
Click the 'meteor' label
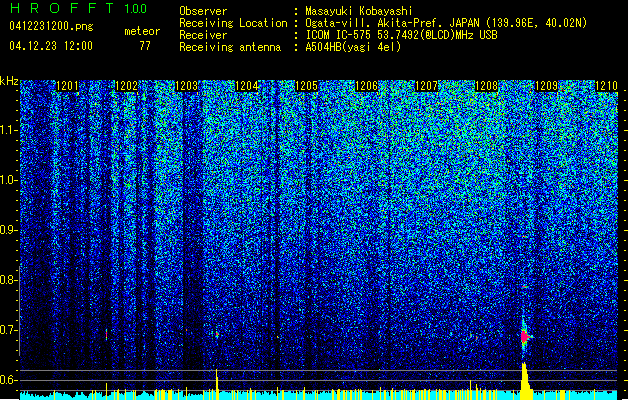click(142, 31)
